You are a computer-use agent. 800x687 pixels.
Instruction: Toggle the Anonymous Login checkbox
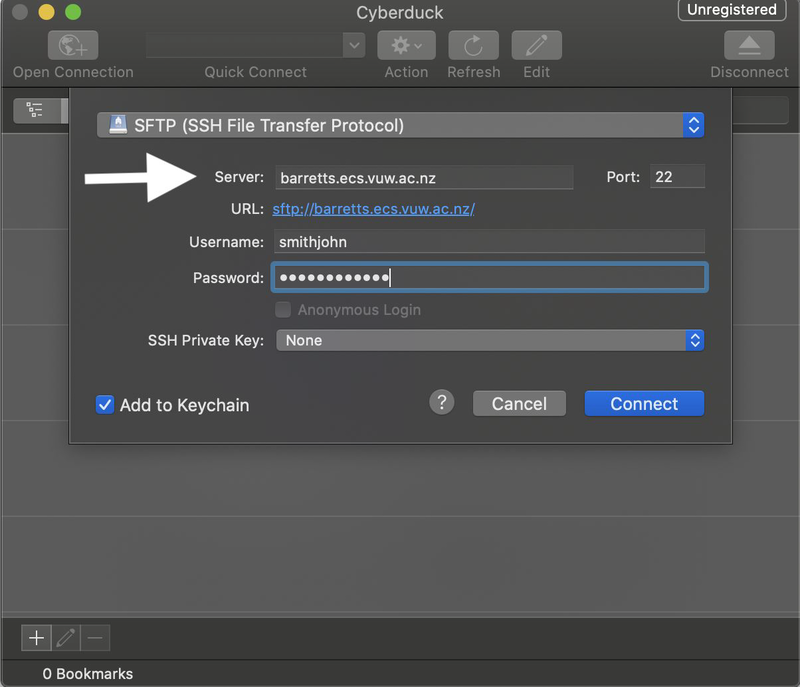[x=283, y=310]
